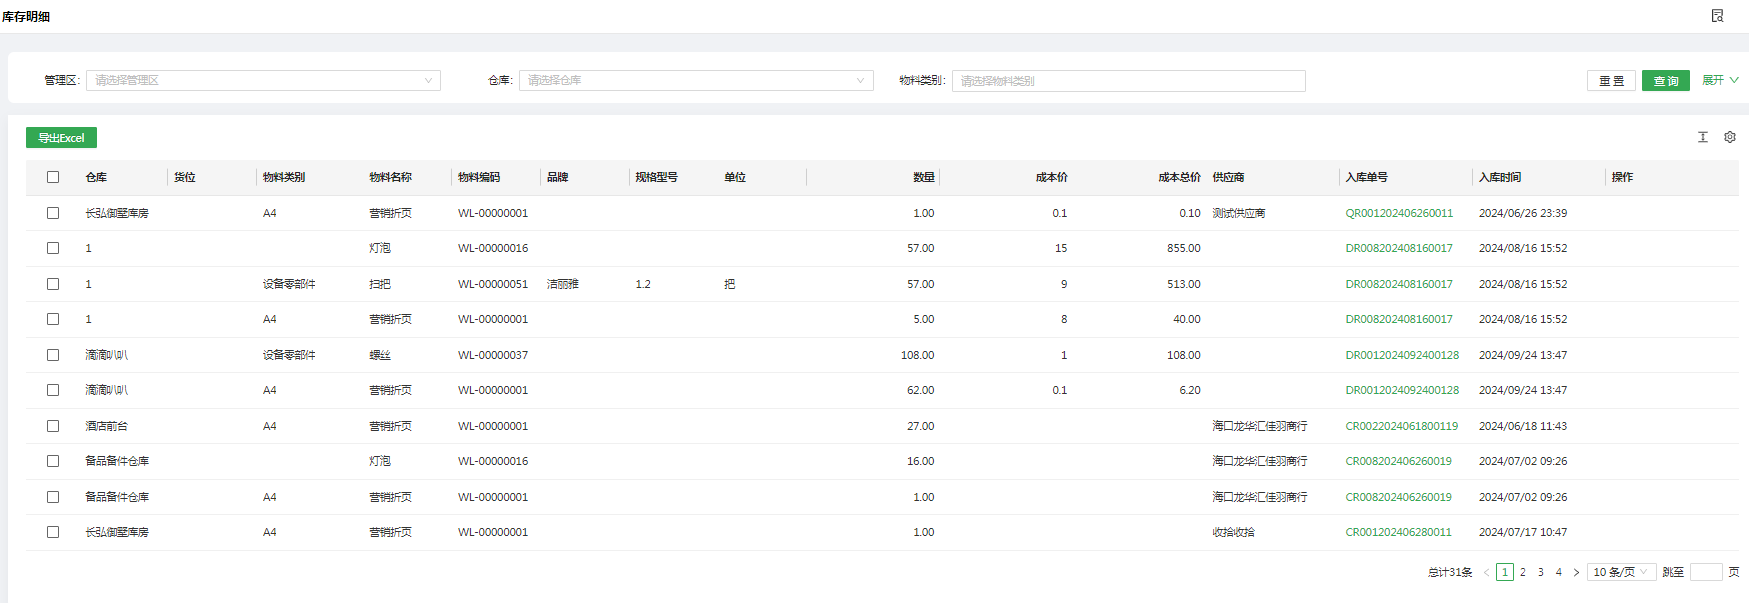1749x603 pixels.
Task: Click the 物料编码 column header
Action: click(x=479, y=177)
